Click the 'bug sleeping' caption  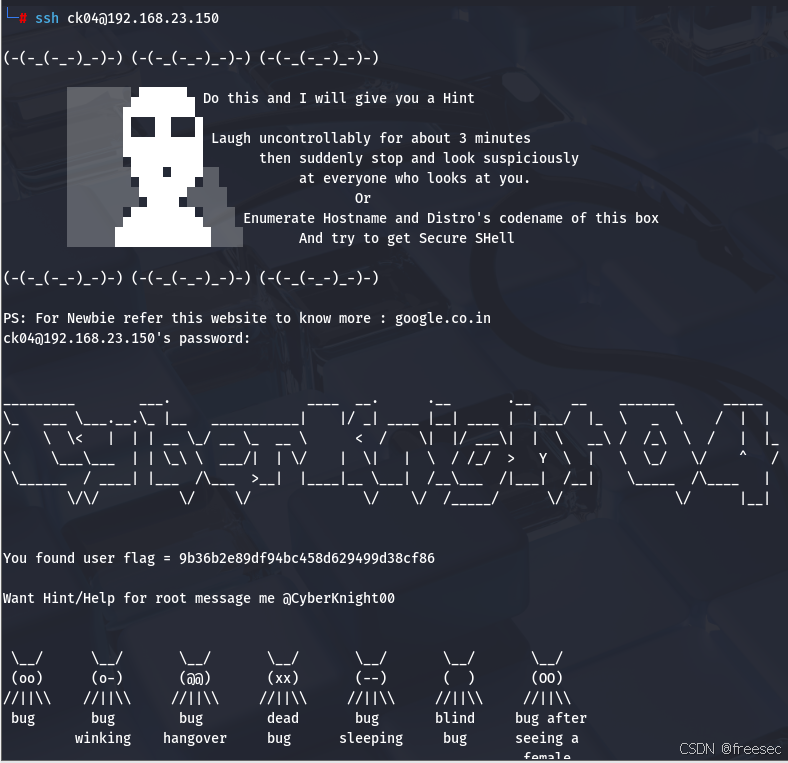pyautogui.click(x=371, y=728)
